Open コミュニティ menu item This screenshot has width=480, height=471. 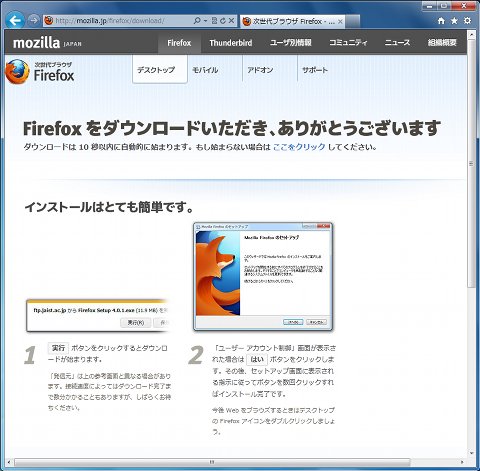(x=348, y=43)
